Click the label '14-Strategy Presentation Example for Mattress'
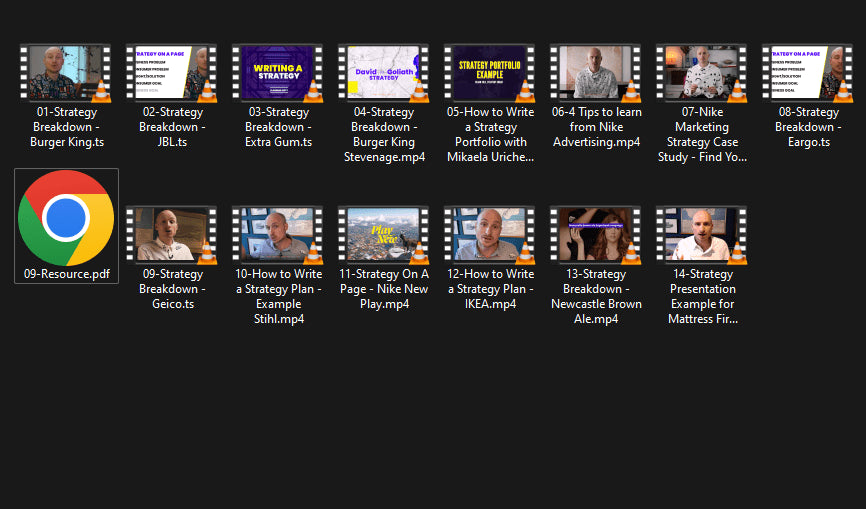 coord(703,296)
